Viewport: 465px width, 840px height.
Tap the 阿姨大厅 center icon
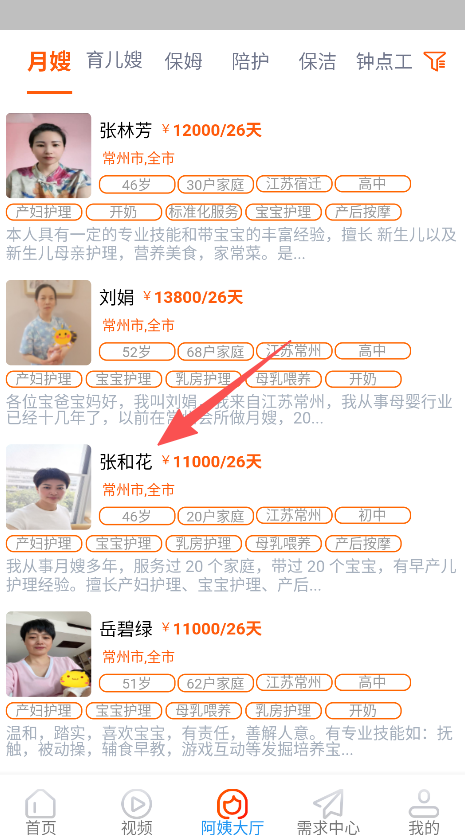[x=232, y=803]
